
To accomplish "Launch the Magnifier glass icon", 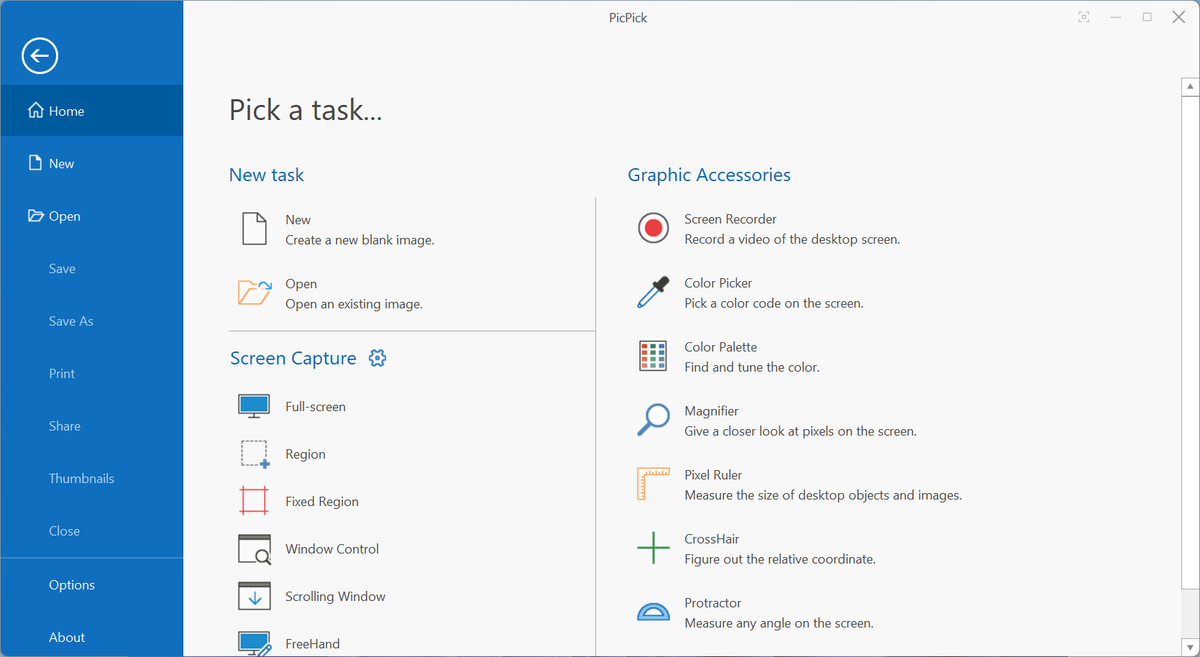I will 653,420.
